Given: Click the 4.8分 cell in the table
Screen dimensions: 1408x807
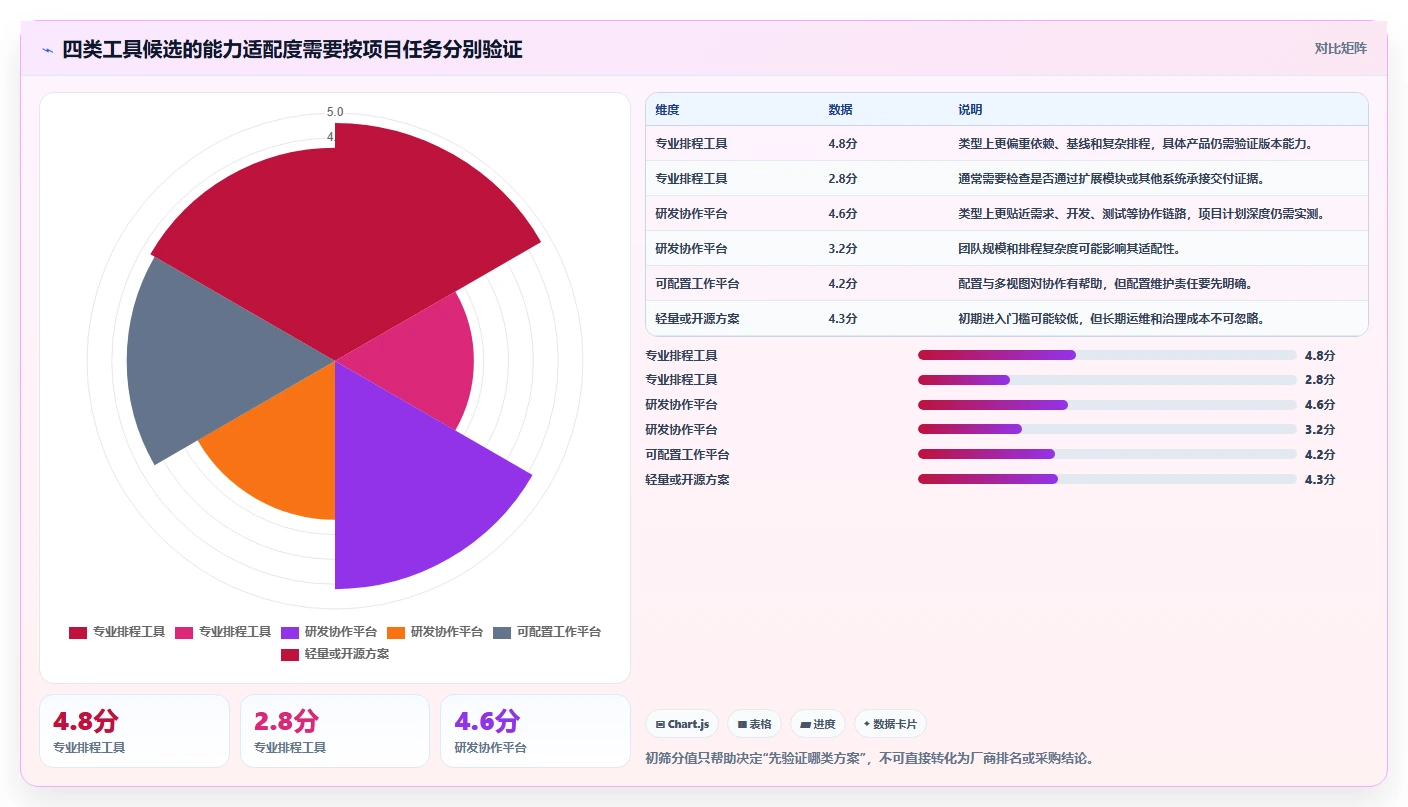Looking at the screenshot, I should pyautogui.click(x=842, y=144).
